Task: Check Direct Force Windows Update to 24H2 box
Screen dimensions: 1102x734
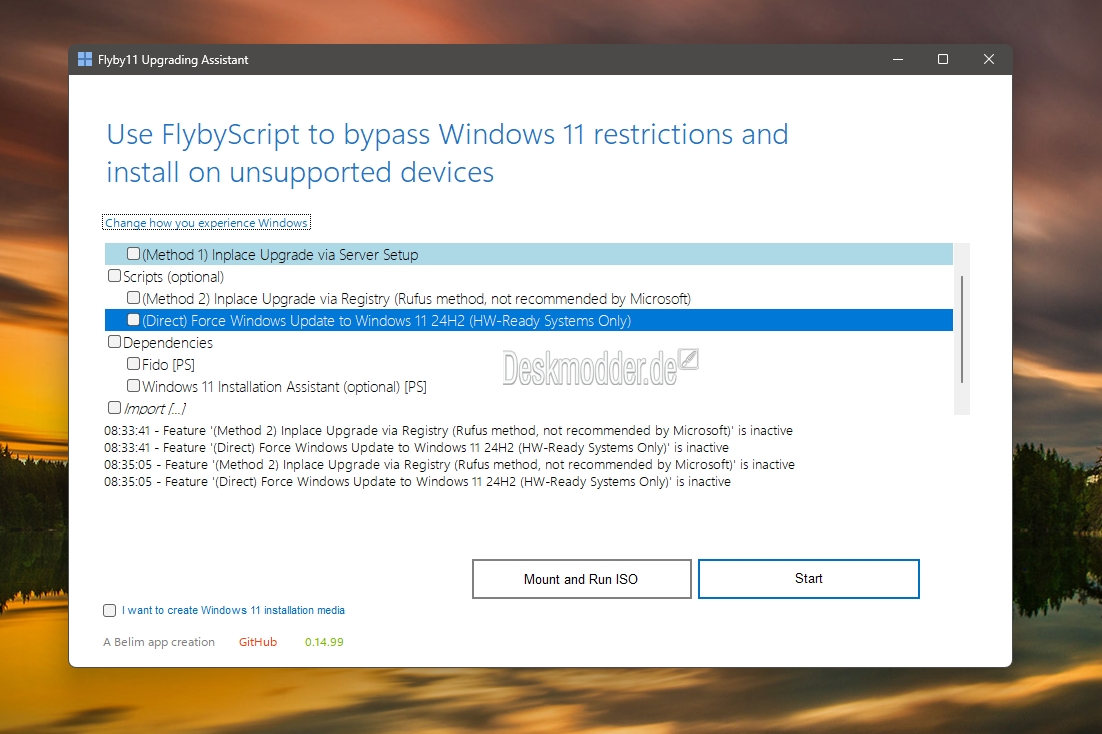Action: click(x=134, y=320)
